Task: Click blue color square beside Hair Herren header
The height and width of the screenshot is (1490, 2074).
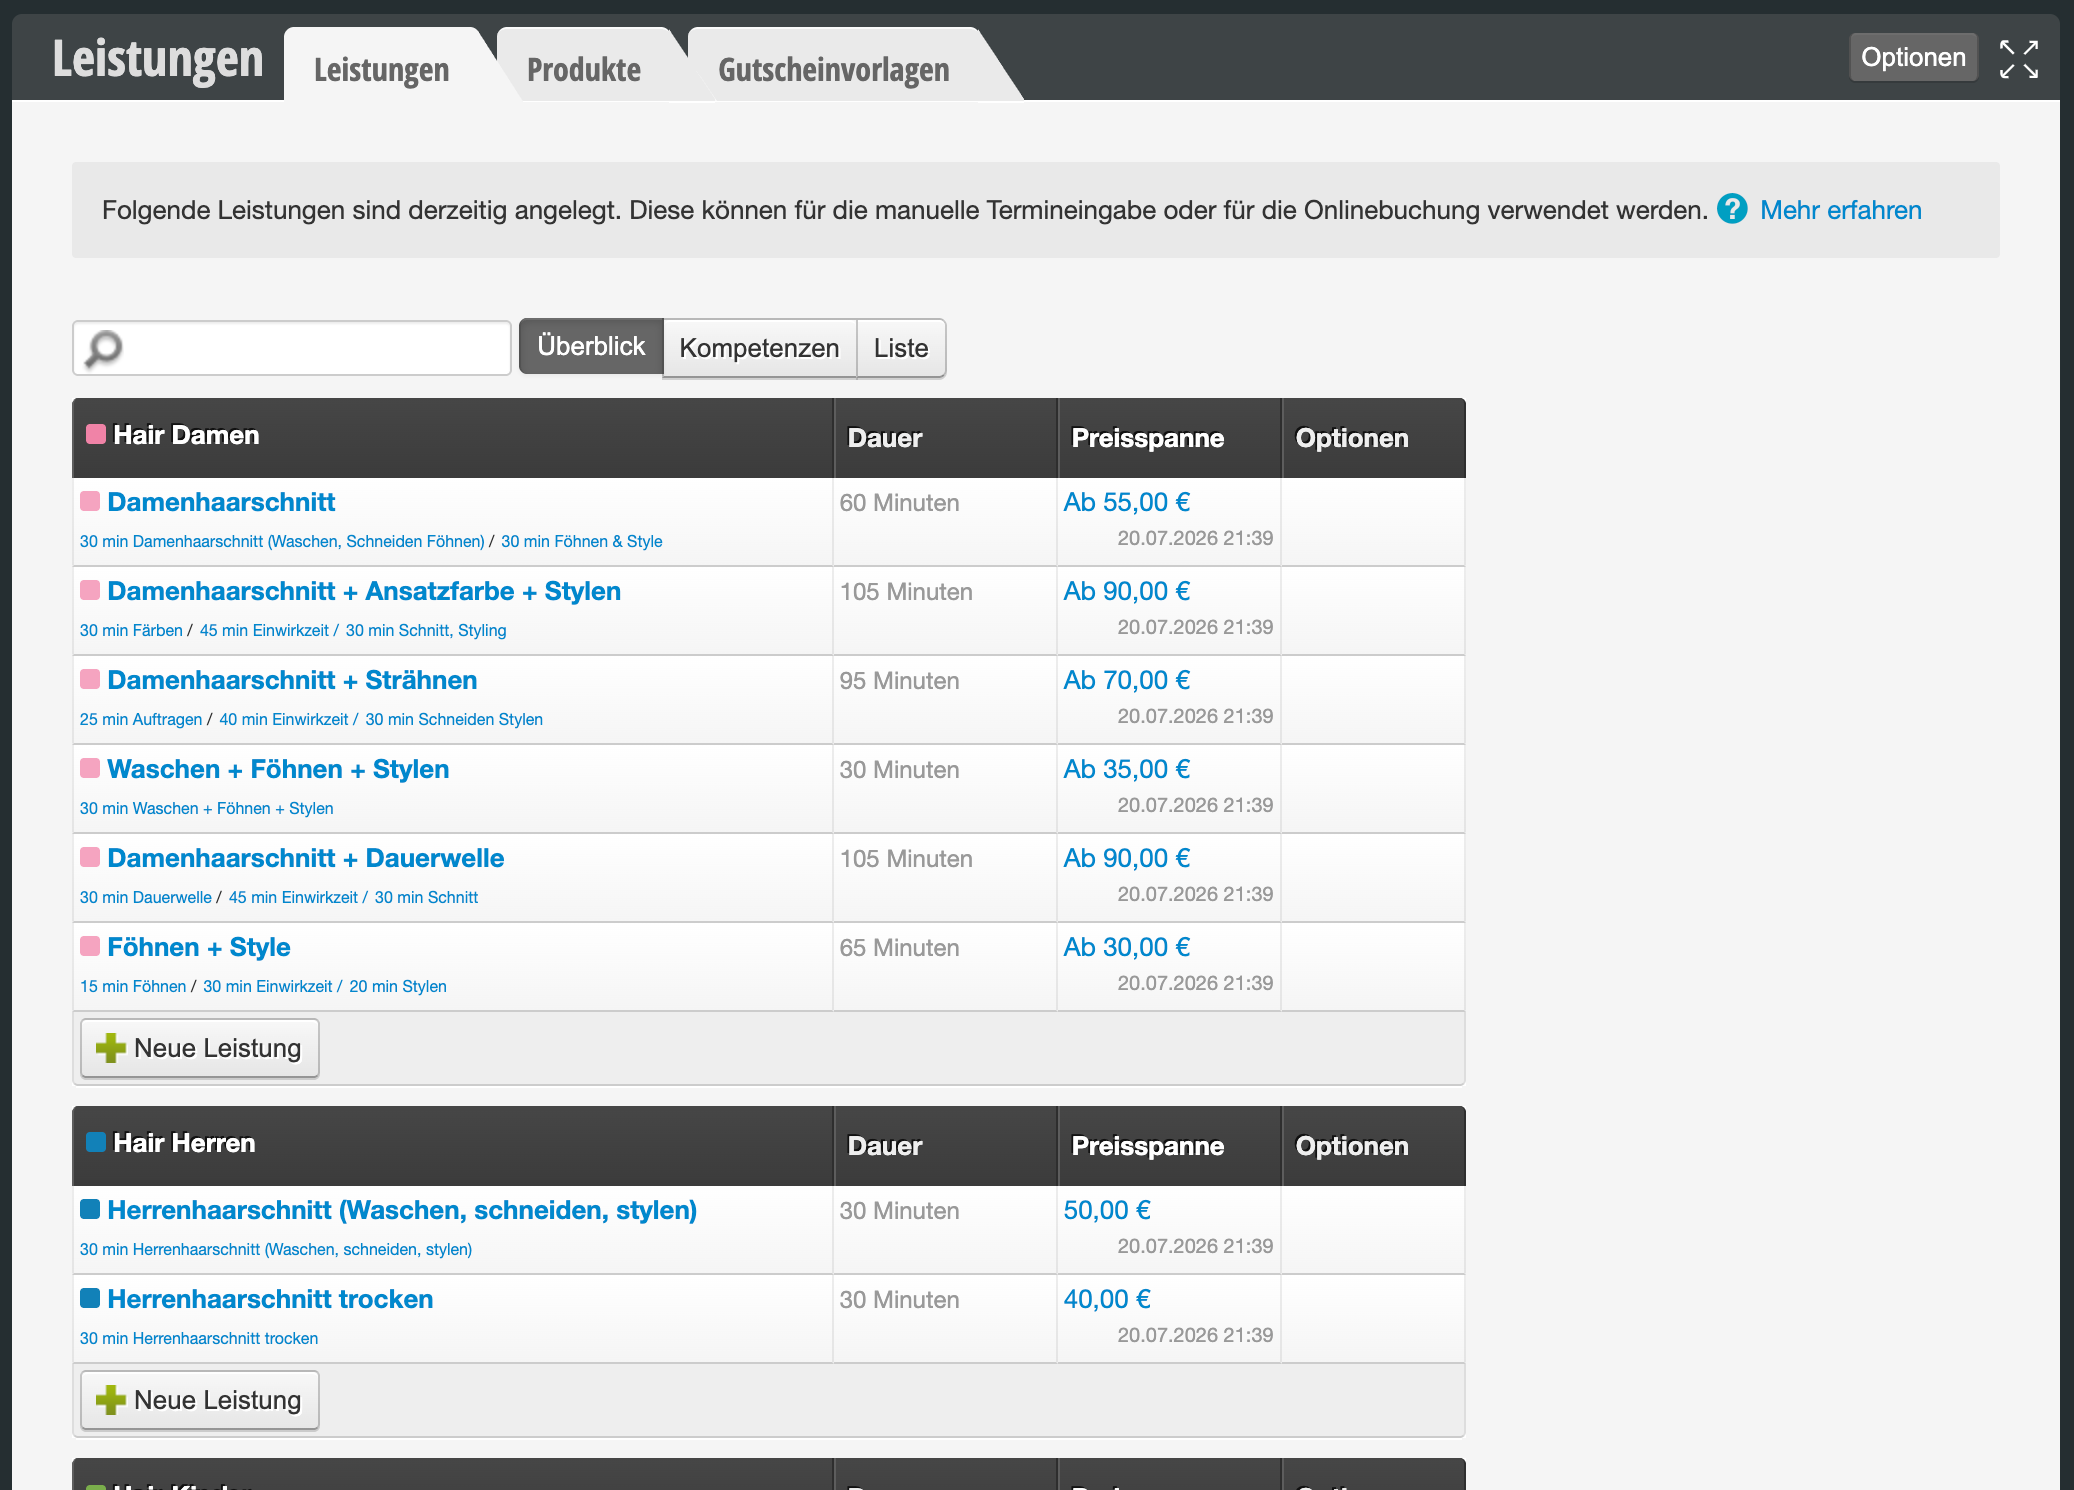Action: (96, 1142)
